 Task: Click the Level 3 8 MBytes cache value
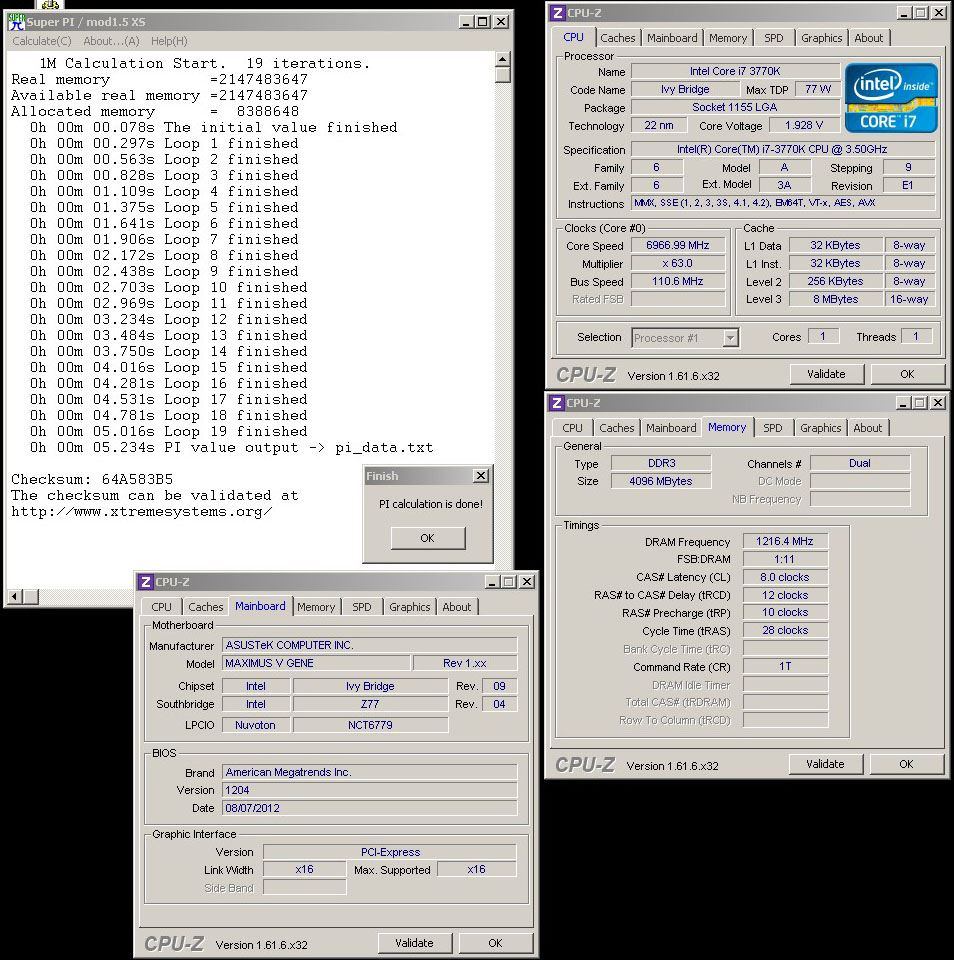click(835, 299)
